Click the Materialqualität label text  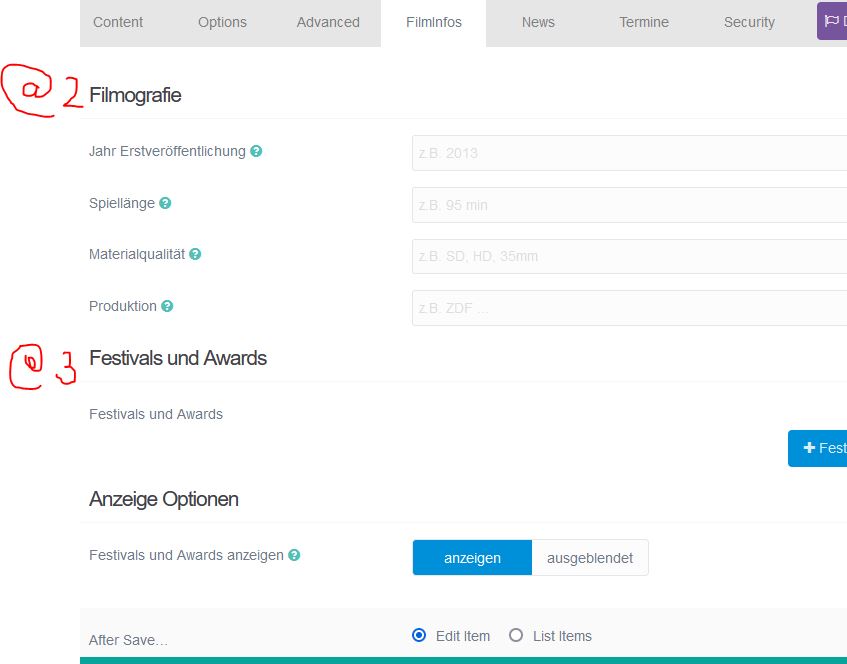pos(137,254)
